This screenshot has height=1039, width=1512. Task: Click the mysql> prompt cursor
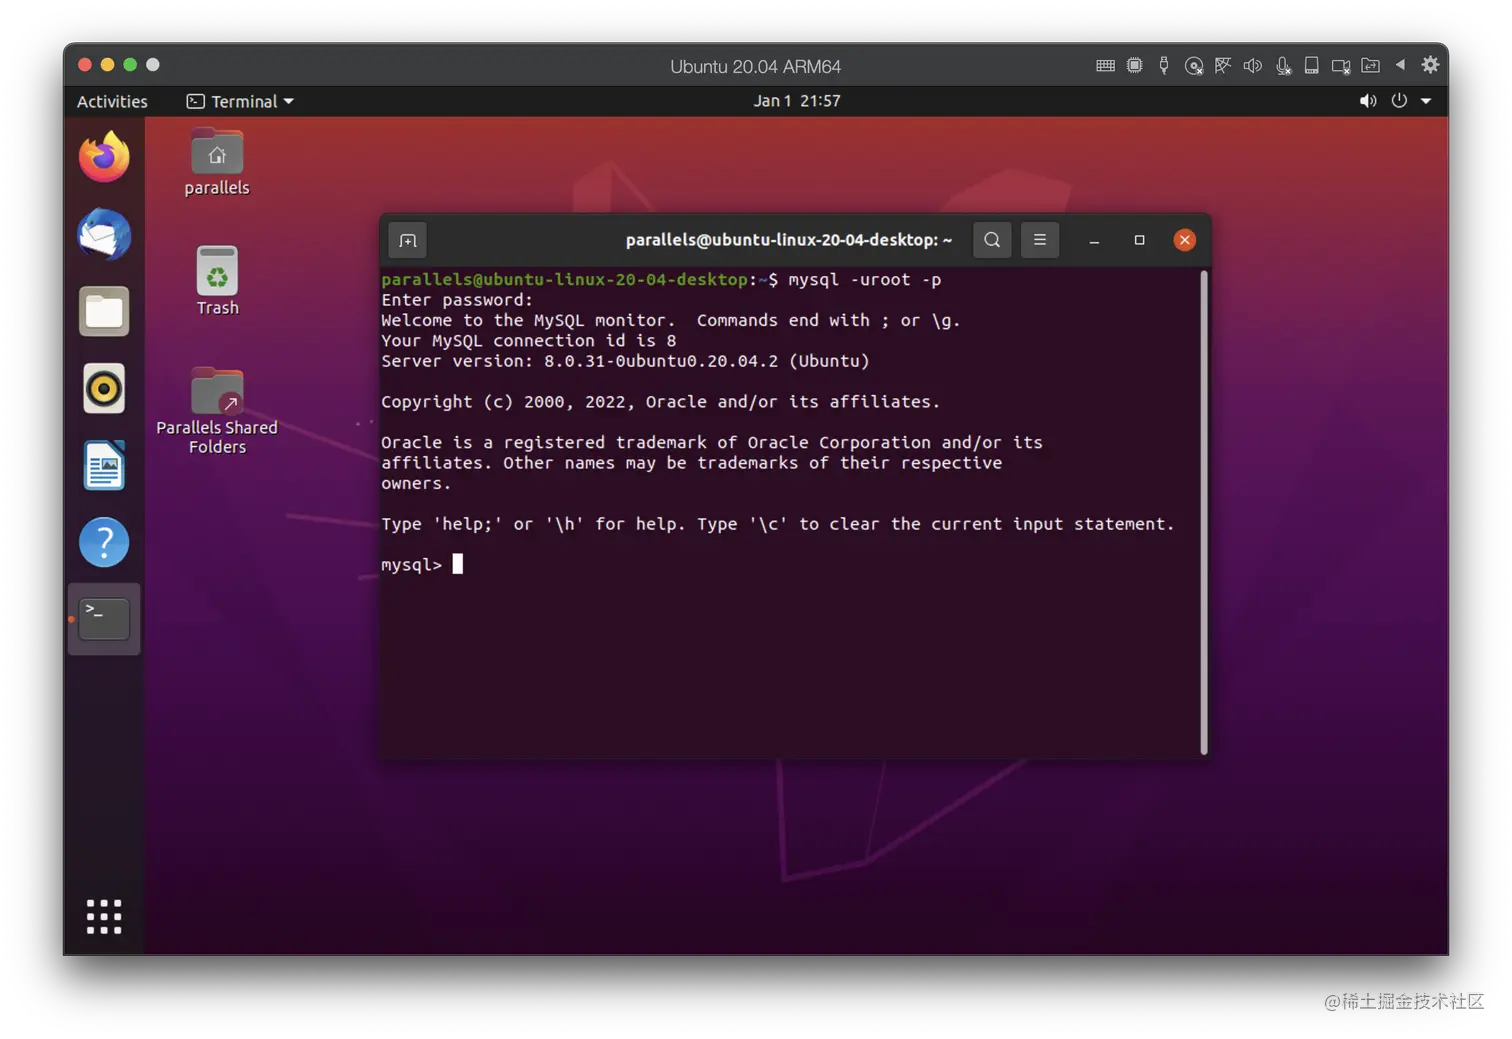458,564
